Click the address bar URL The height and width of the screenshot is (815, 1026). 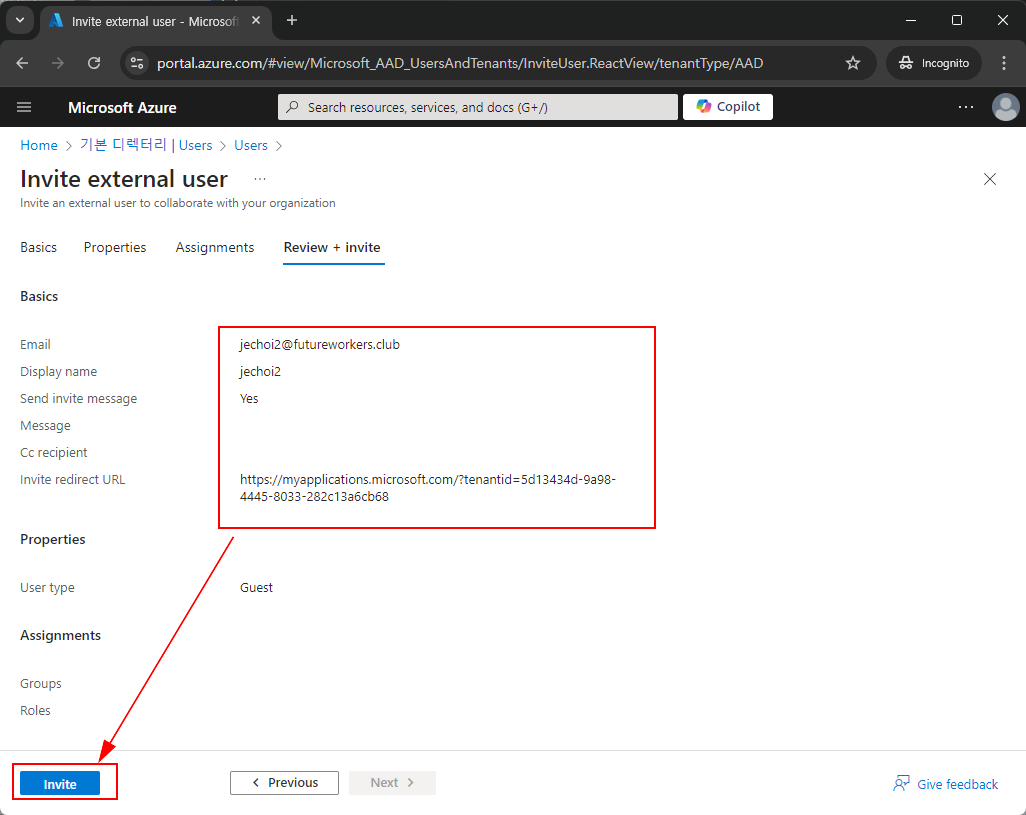[460, 63]
